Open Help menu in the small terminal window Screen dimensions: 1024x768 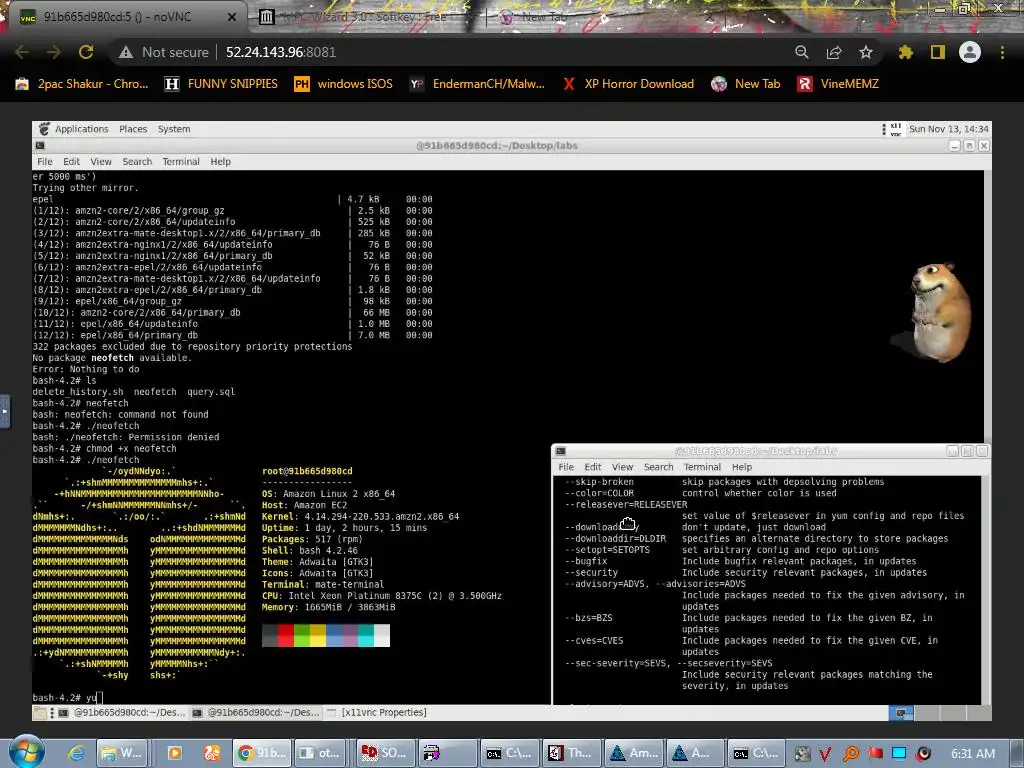pos(742,467)
